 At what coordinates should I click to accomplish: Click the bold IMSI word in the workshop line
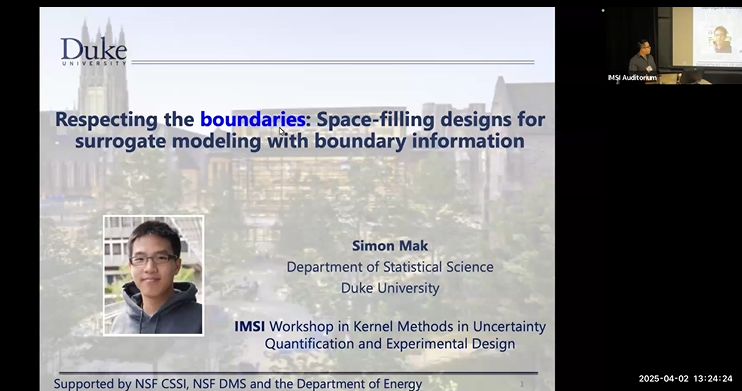pyautogui.click(x=249, y=326)
